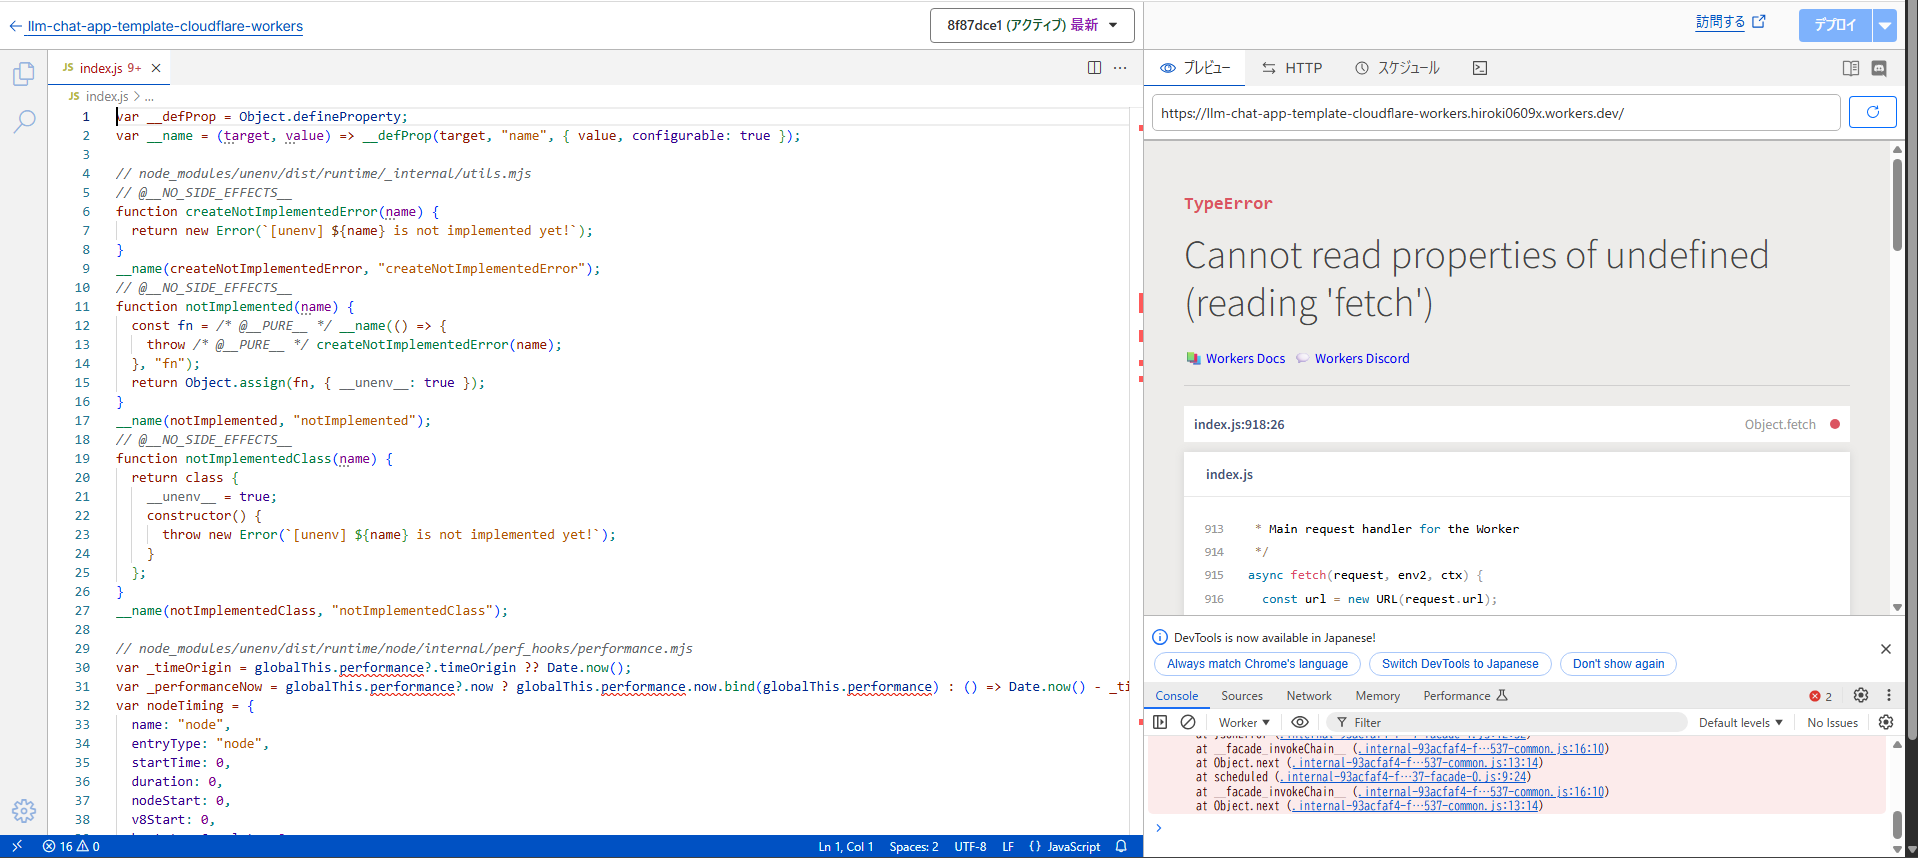Open the Workers Docs link
Screen dimensions: 1918x858
(x=1244, y=358)
